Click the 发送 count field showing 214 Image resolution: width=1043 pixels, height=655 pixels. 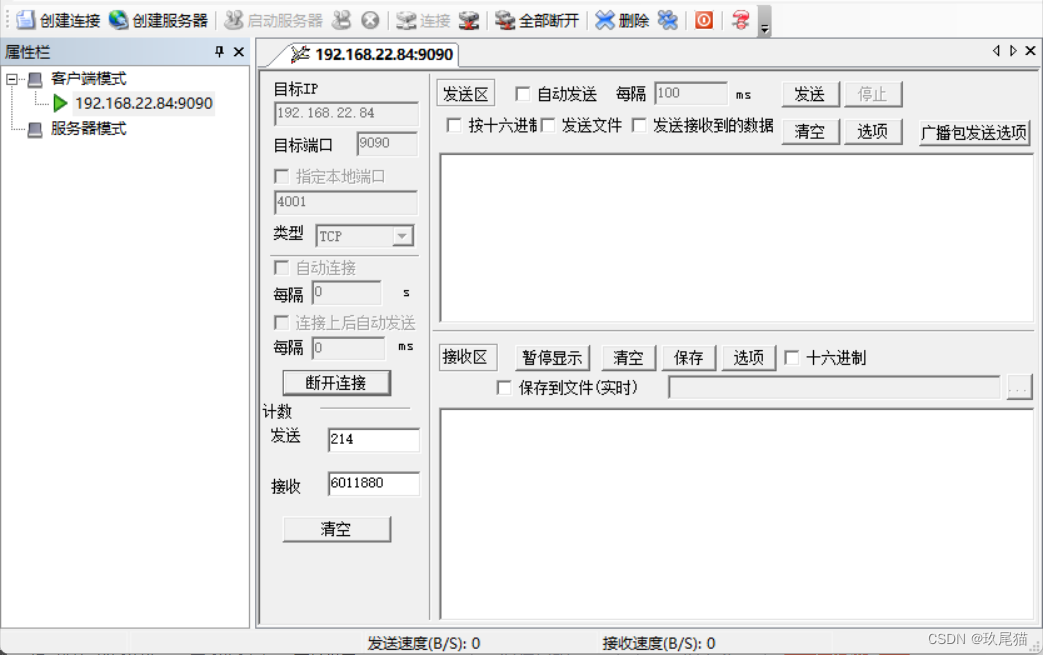click(x=374, y=440)
